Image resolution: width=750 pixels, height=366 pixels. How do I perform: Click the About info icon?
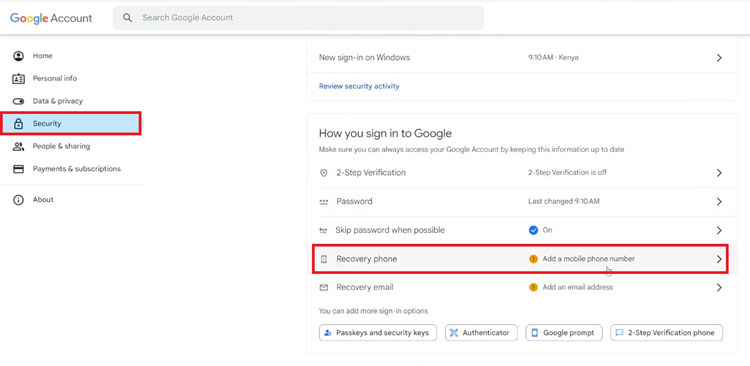tap(18, 200)
